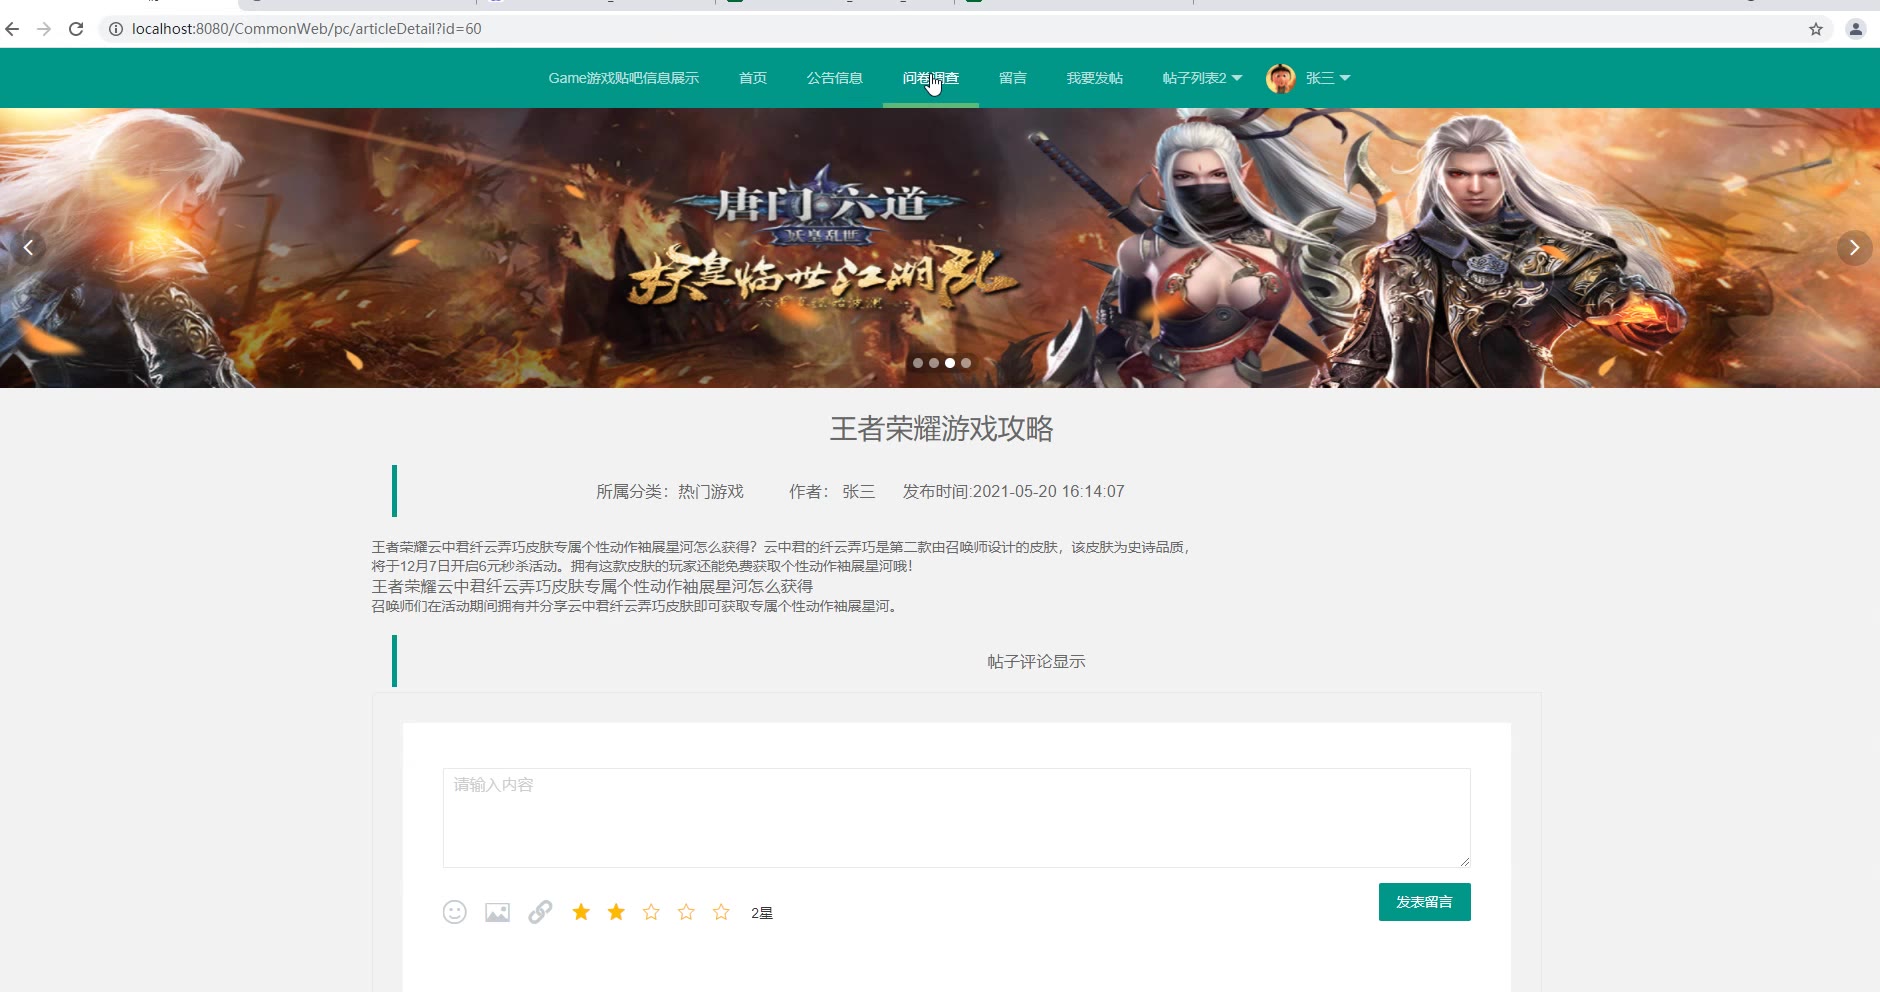Bookmark this page with the star icon
Image resolution: width=1880 pixels, height=992 pixels.
(x=1816, y=29)
